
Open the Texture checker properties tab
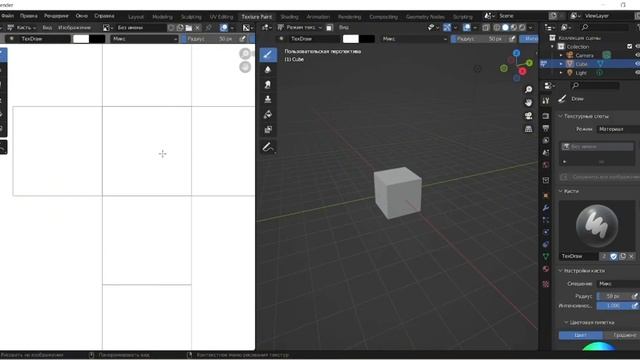(x=546, y=284)
